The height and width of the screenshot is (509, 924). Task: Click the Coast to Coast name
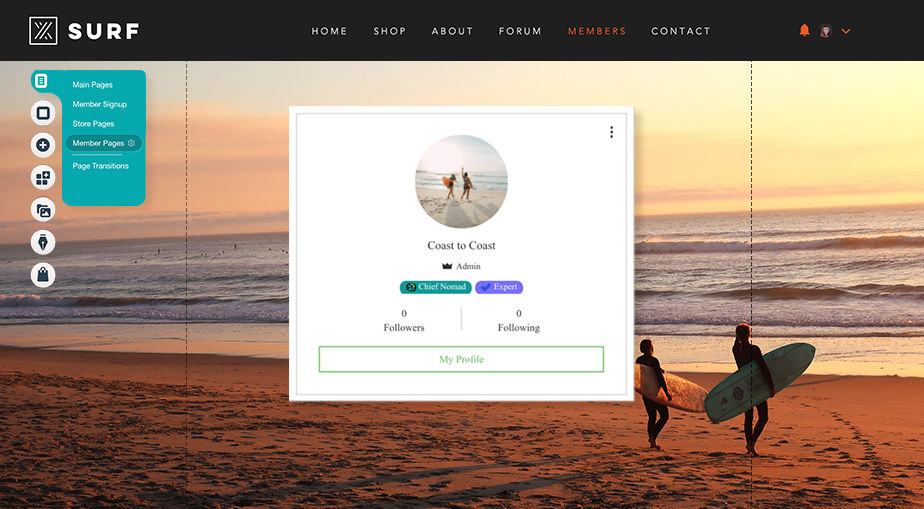pyautogui.click(x=461, y=246)
